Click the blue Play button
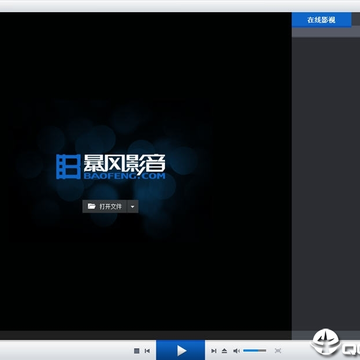The image size is (360, 360). point(181,350)
